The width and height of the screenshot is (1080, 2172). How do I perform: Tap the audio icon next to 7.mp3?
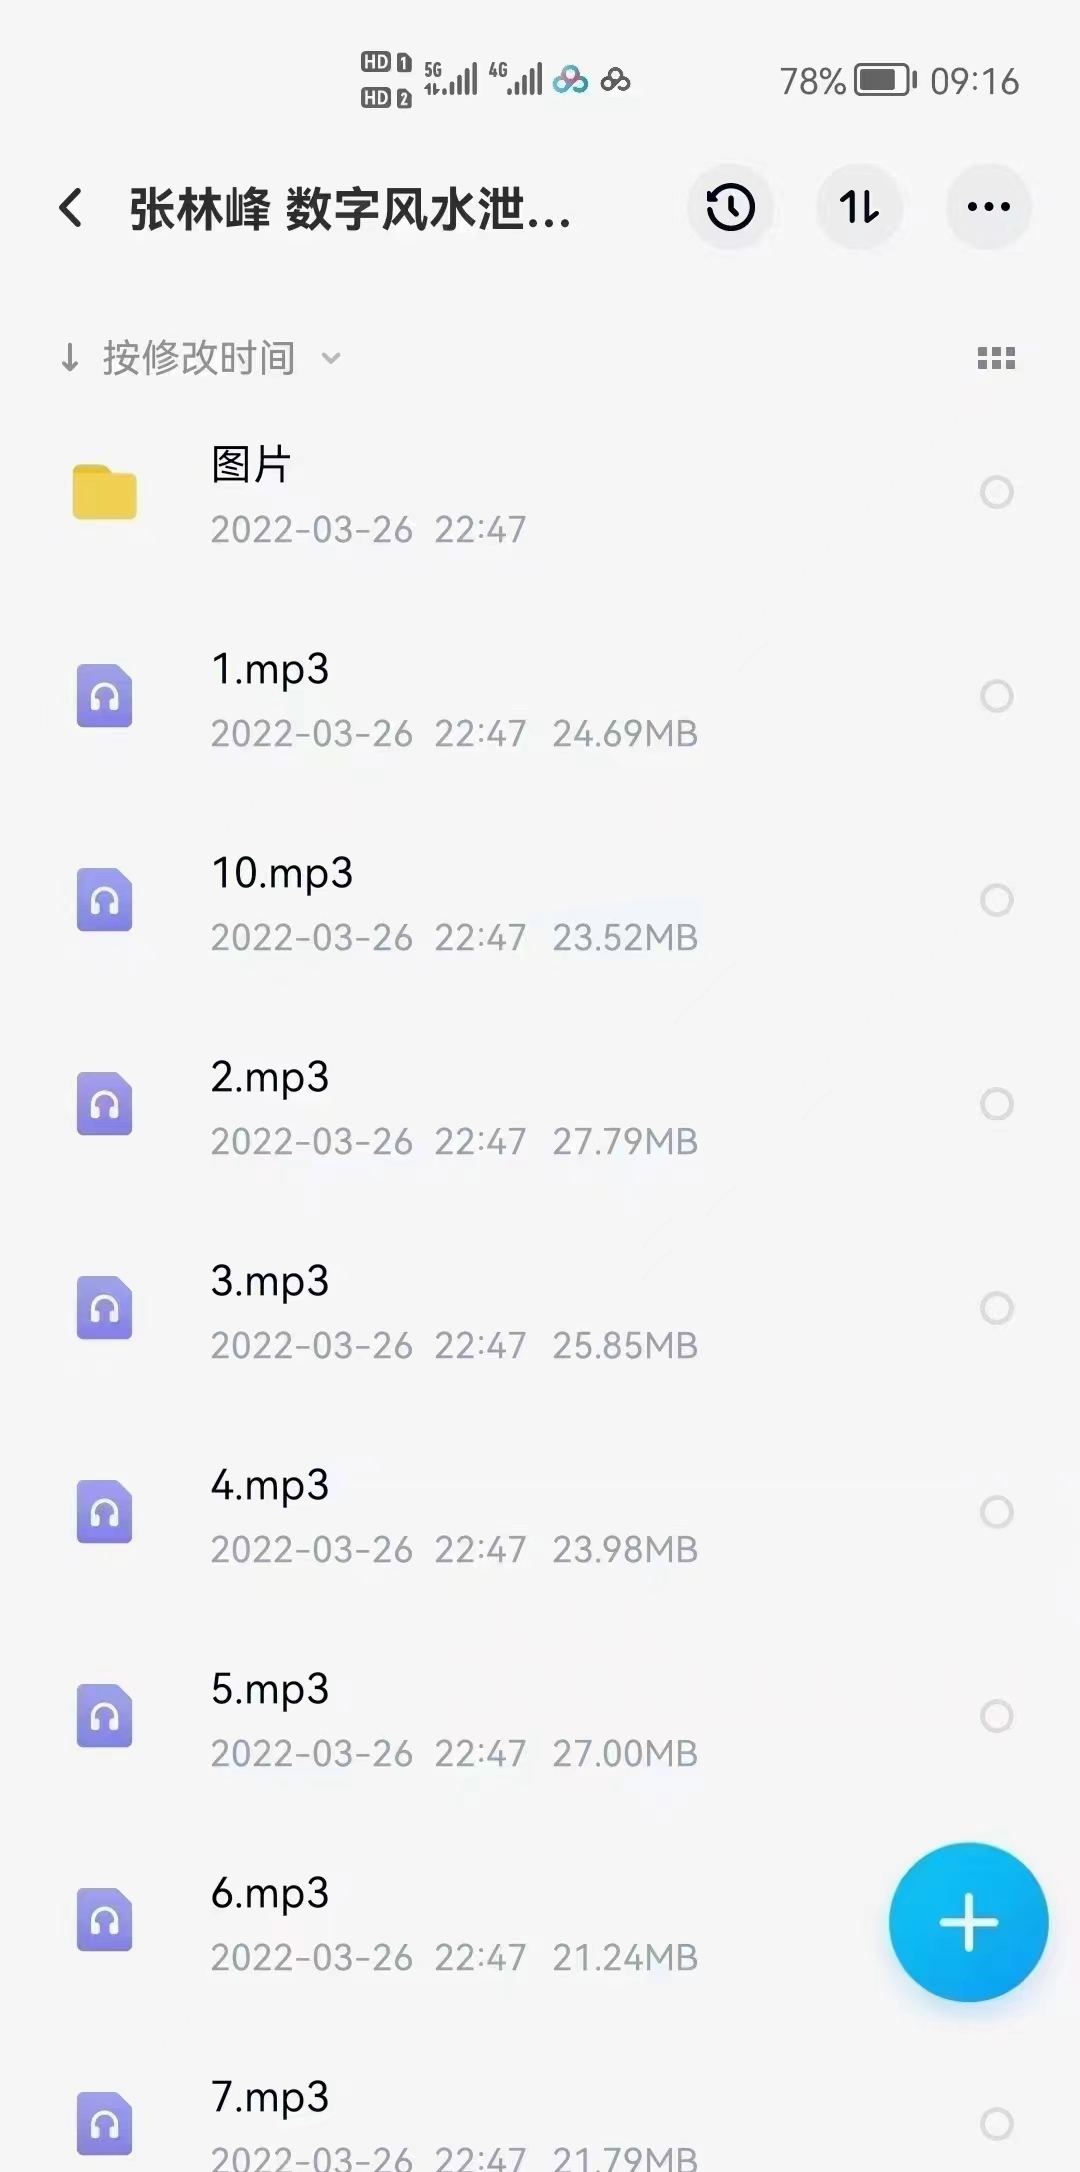pos(104,2126)
